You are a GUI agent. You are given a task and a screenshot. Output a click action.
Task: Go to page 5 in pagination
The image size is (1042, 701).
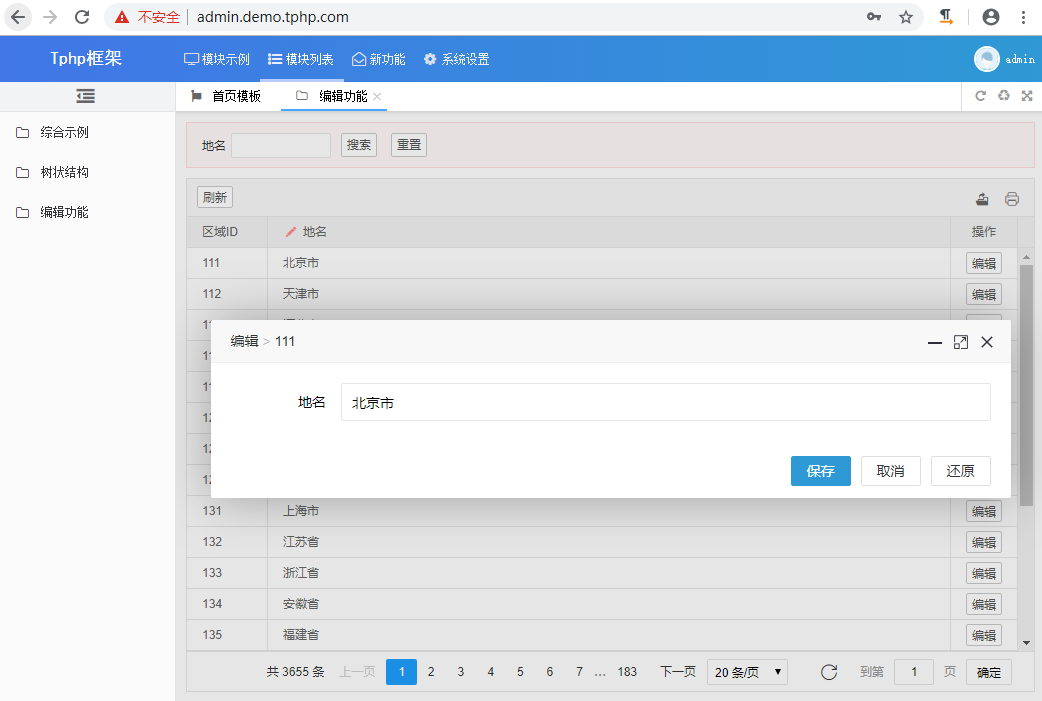click(520, 672)
